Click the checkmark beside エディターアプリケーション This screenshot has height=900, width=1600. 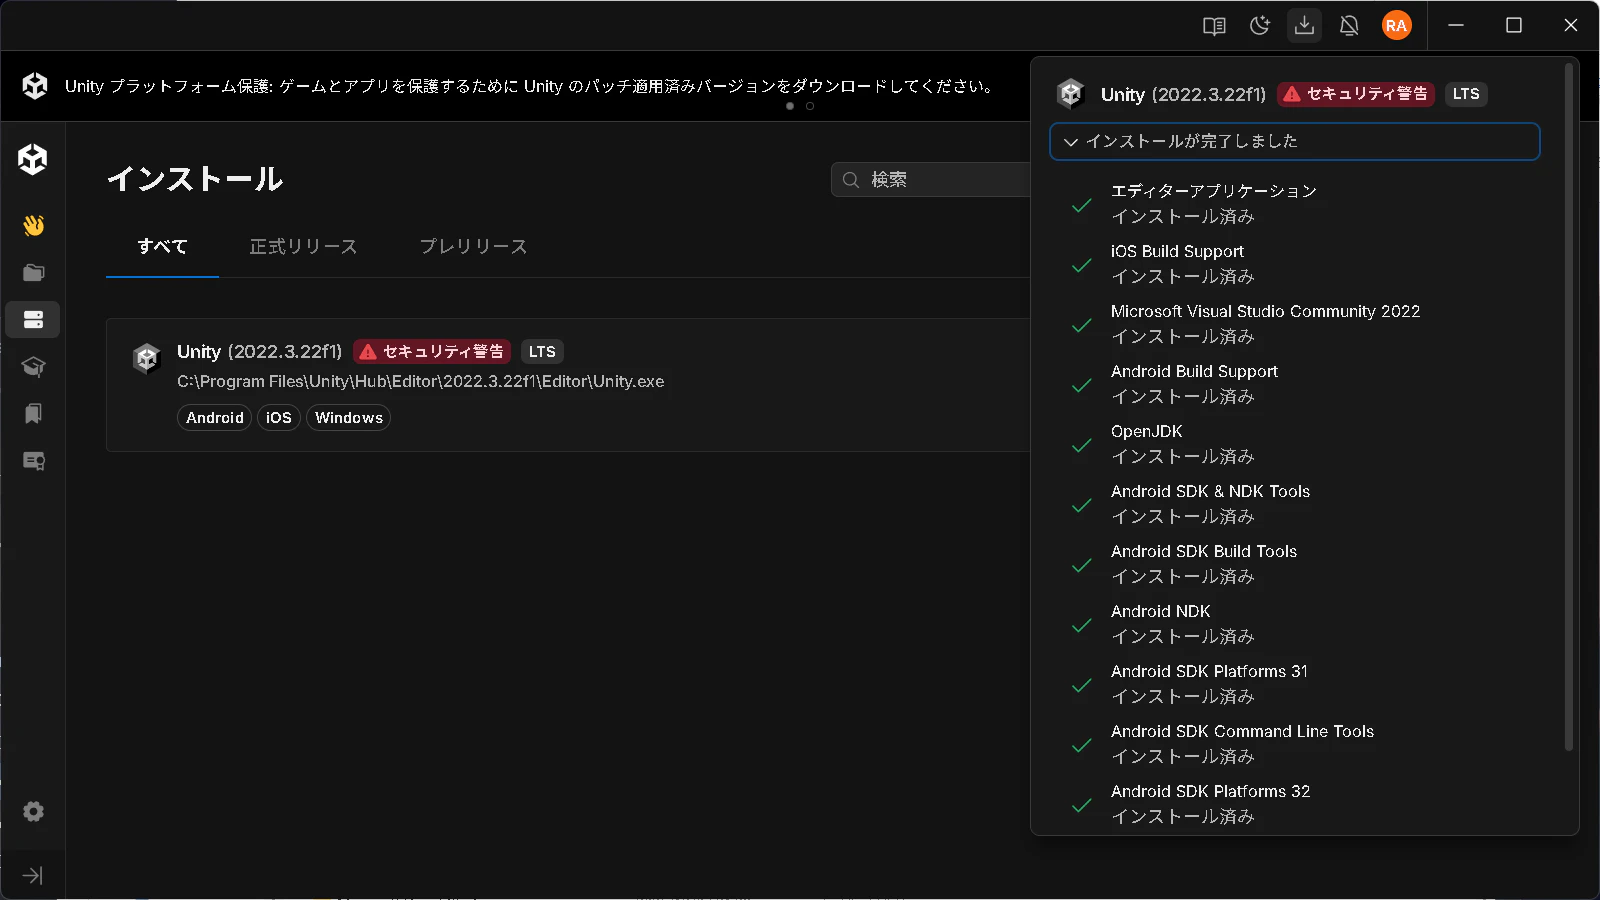coord(1082,206)
